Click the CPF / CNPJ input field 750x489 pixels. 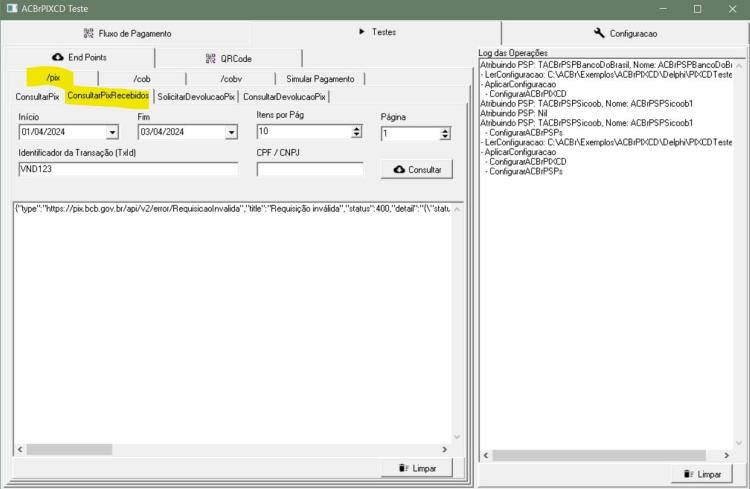point(310,169)
